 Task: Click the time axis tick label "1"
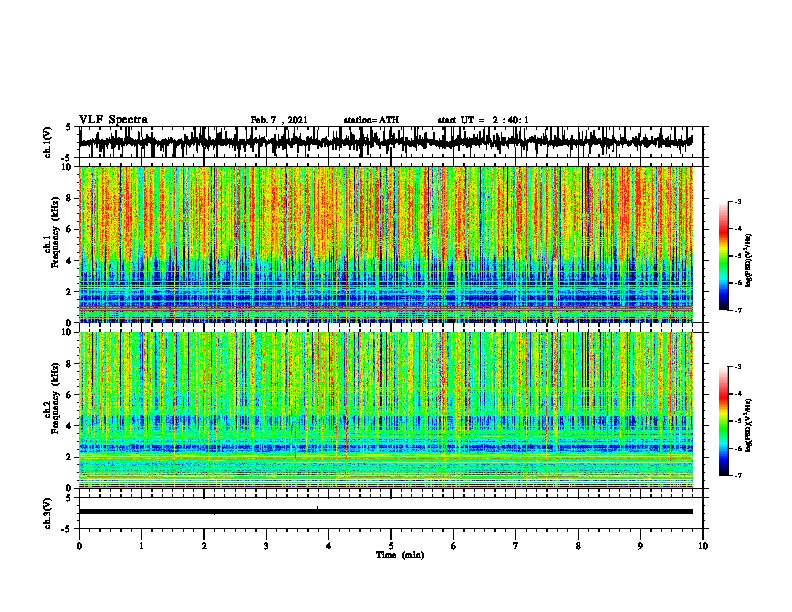(141, 546)
